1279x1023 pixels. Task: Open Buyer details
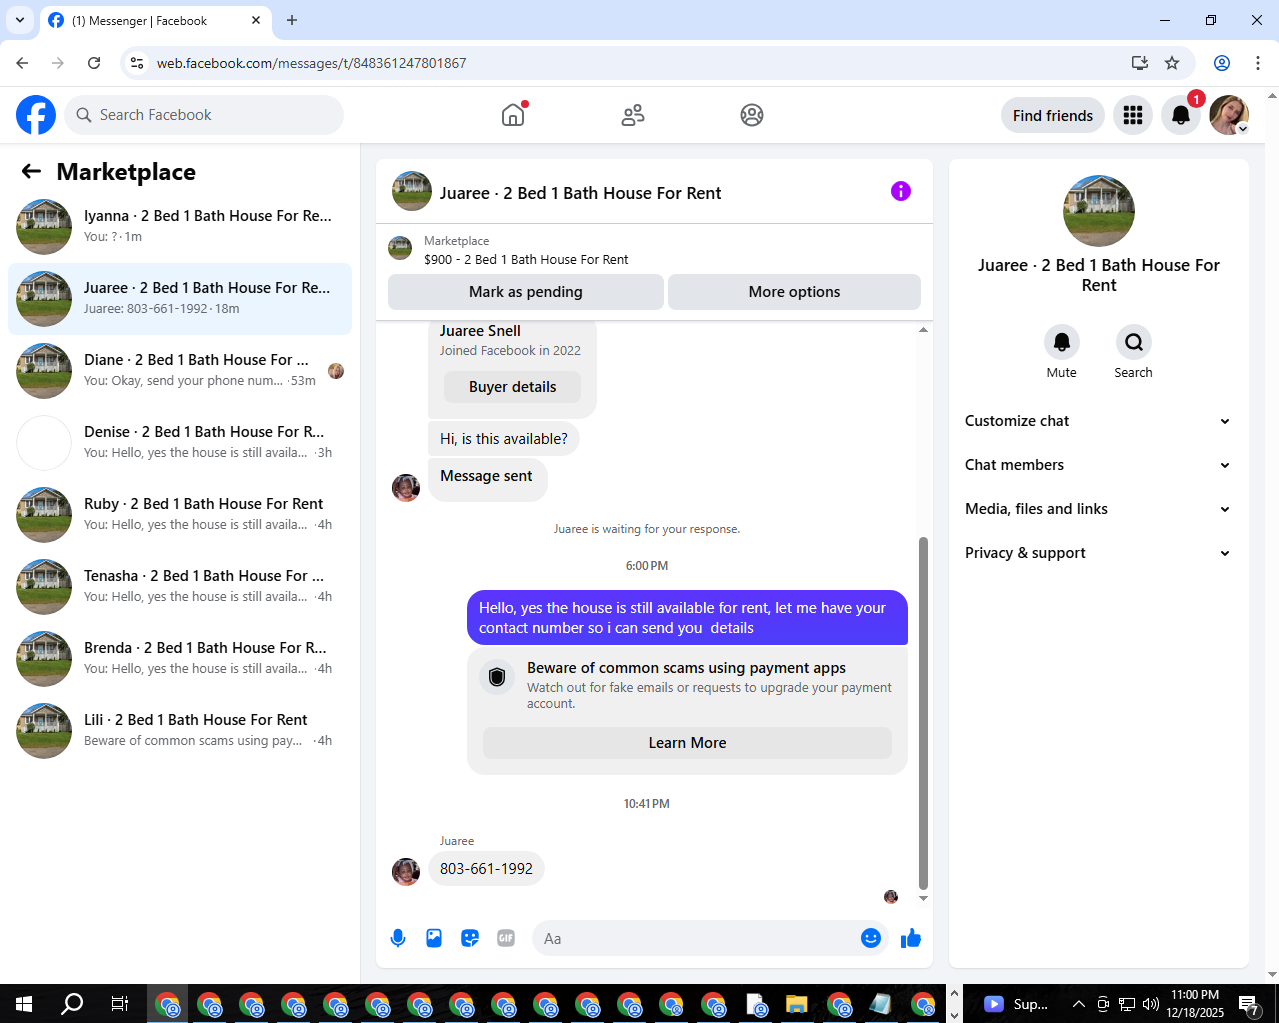point(512,387)
